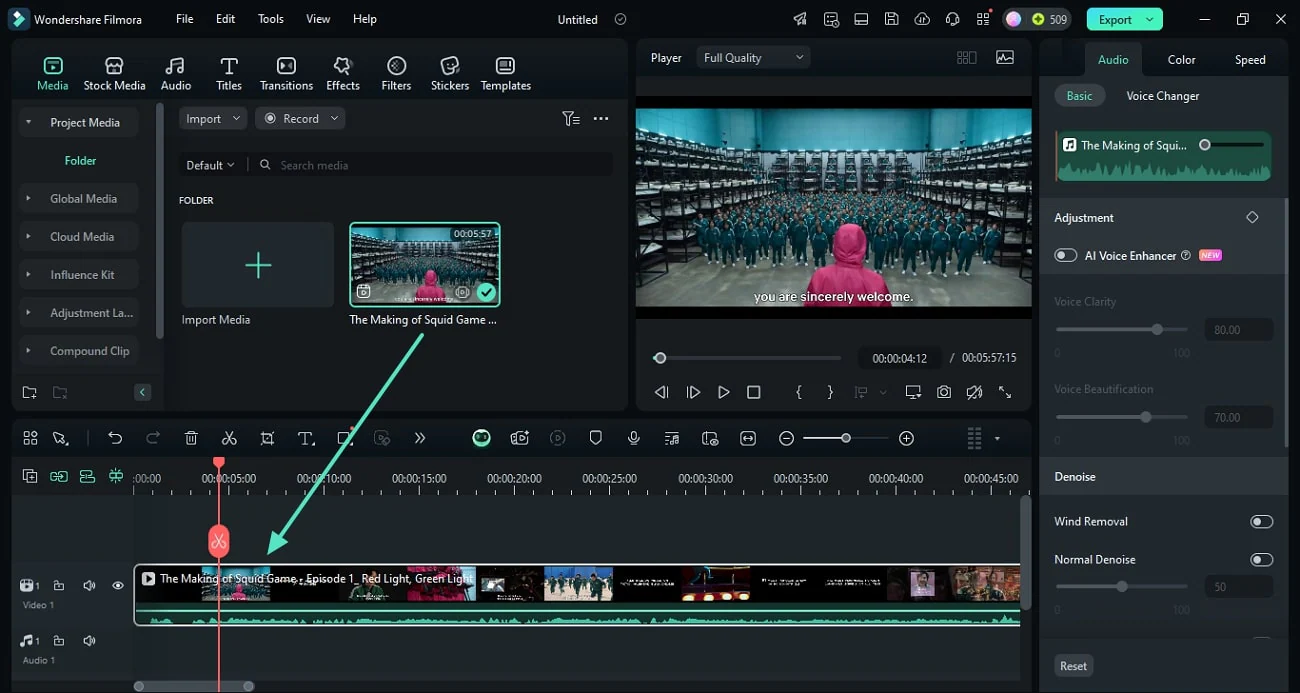
Task: Click Import Media tile
Action: pos(258,265)
